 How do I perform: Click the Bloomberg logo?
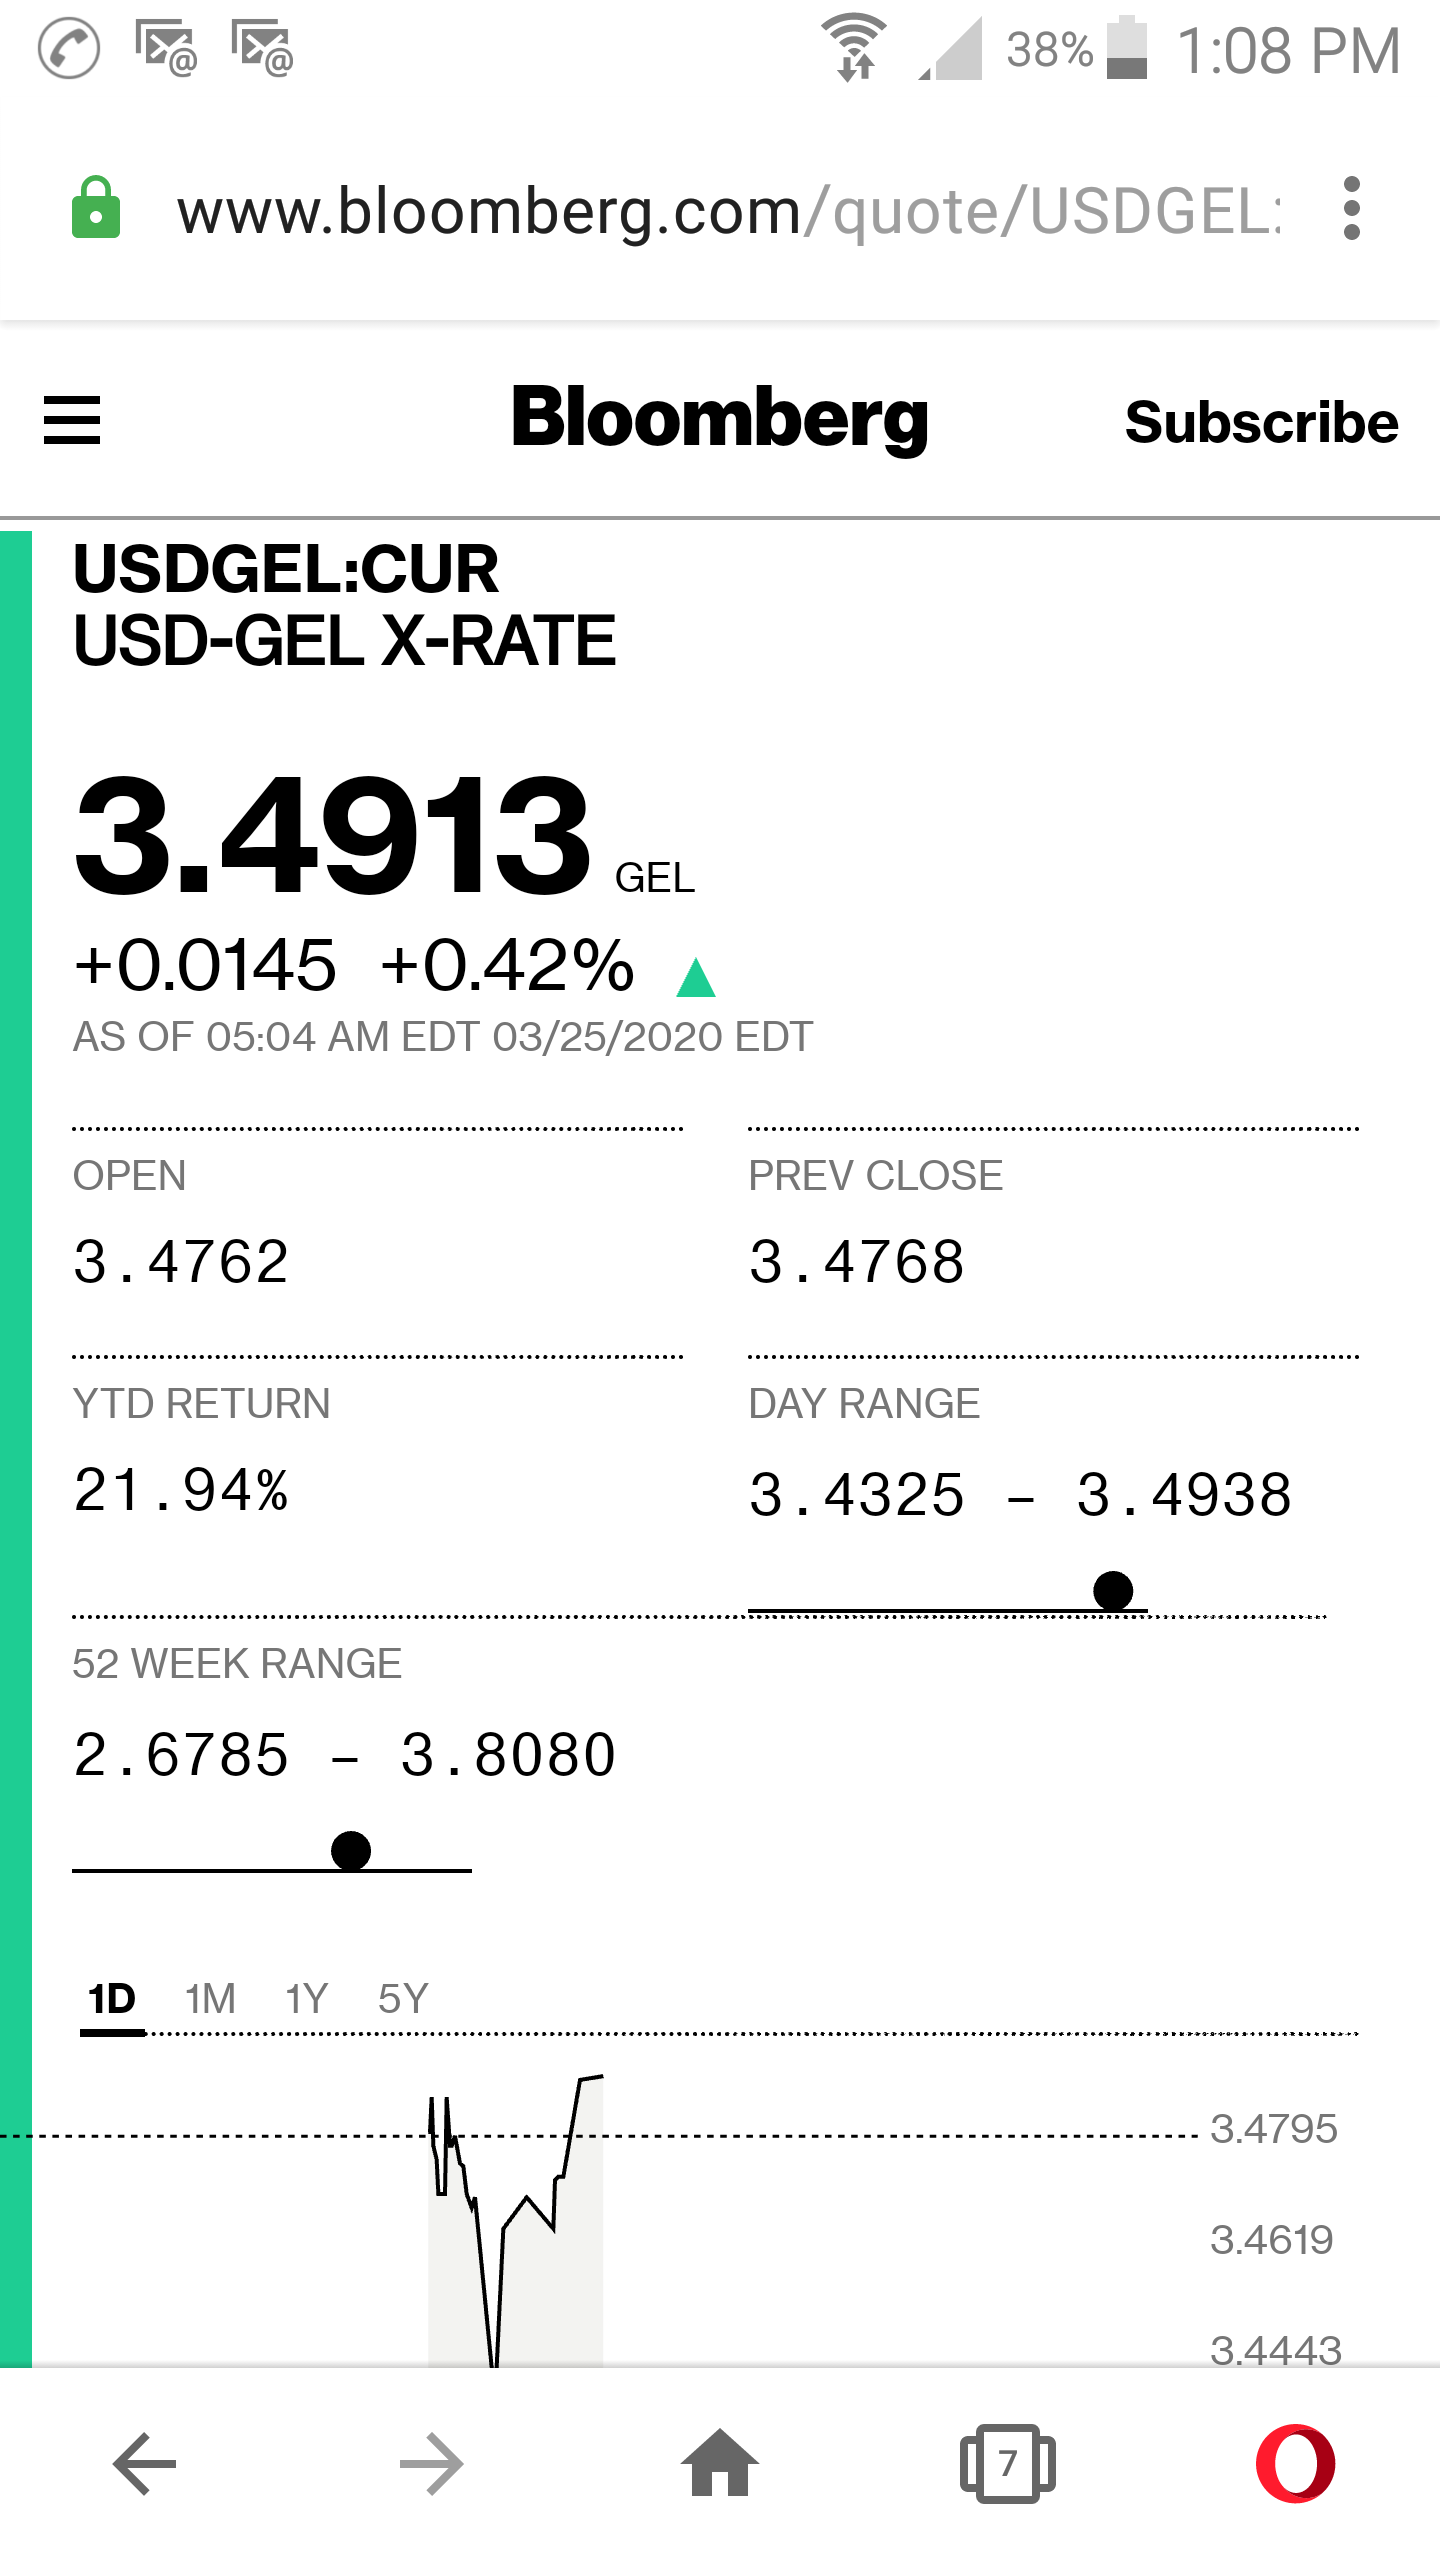[720, 418]
